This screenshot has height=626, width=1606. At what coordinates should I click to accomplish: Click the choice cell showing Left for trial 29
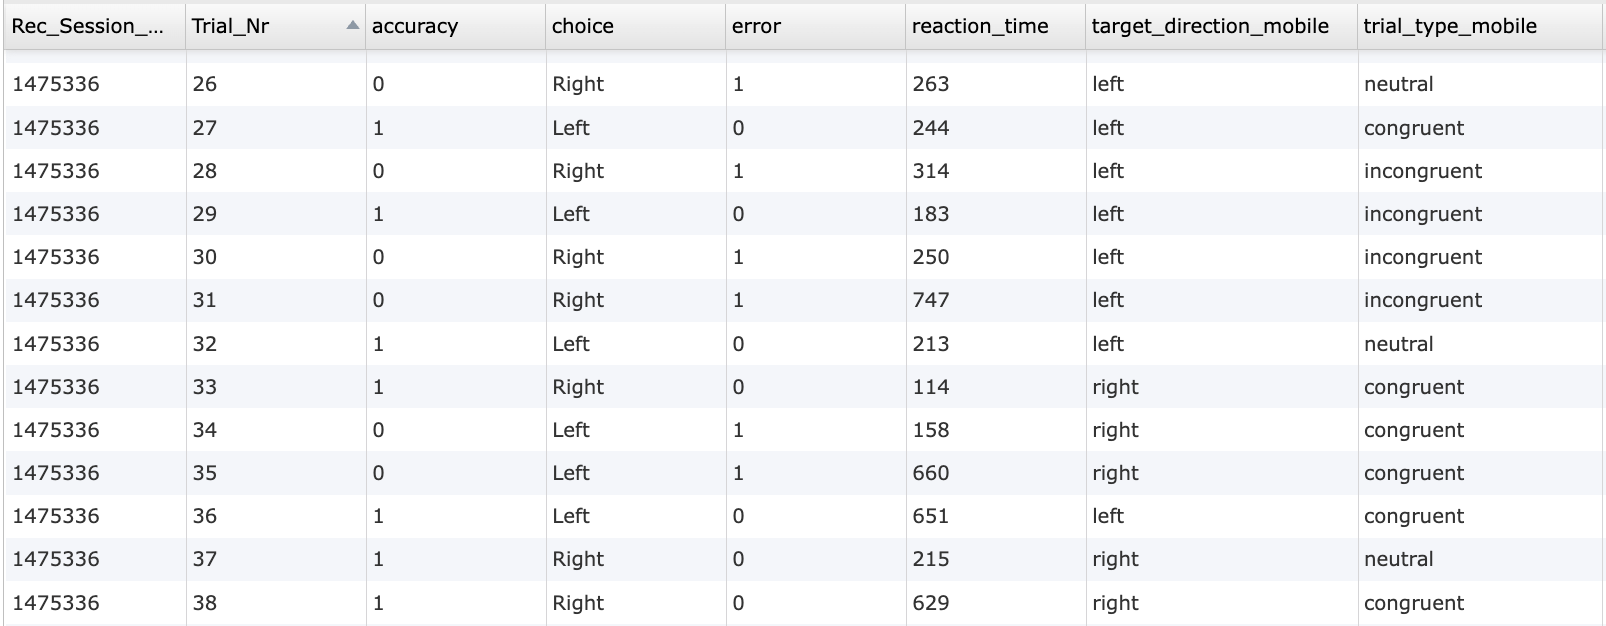click(572, 214)
